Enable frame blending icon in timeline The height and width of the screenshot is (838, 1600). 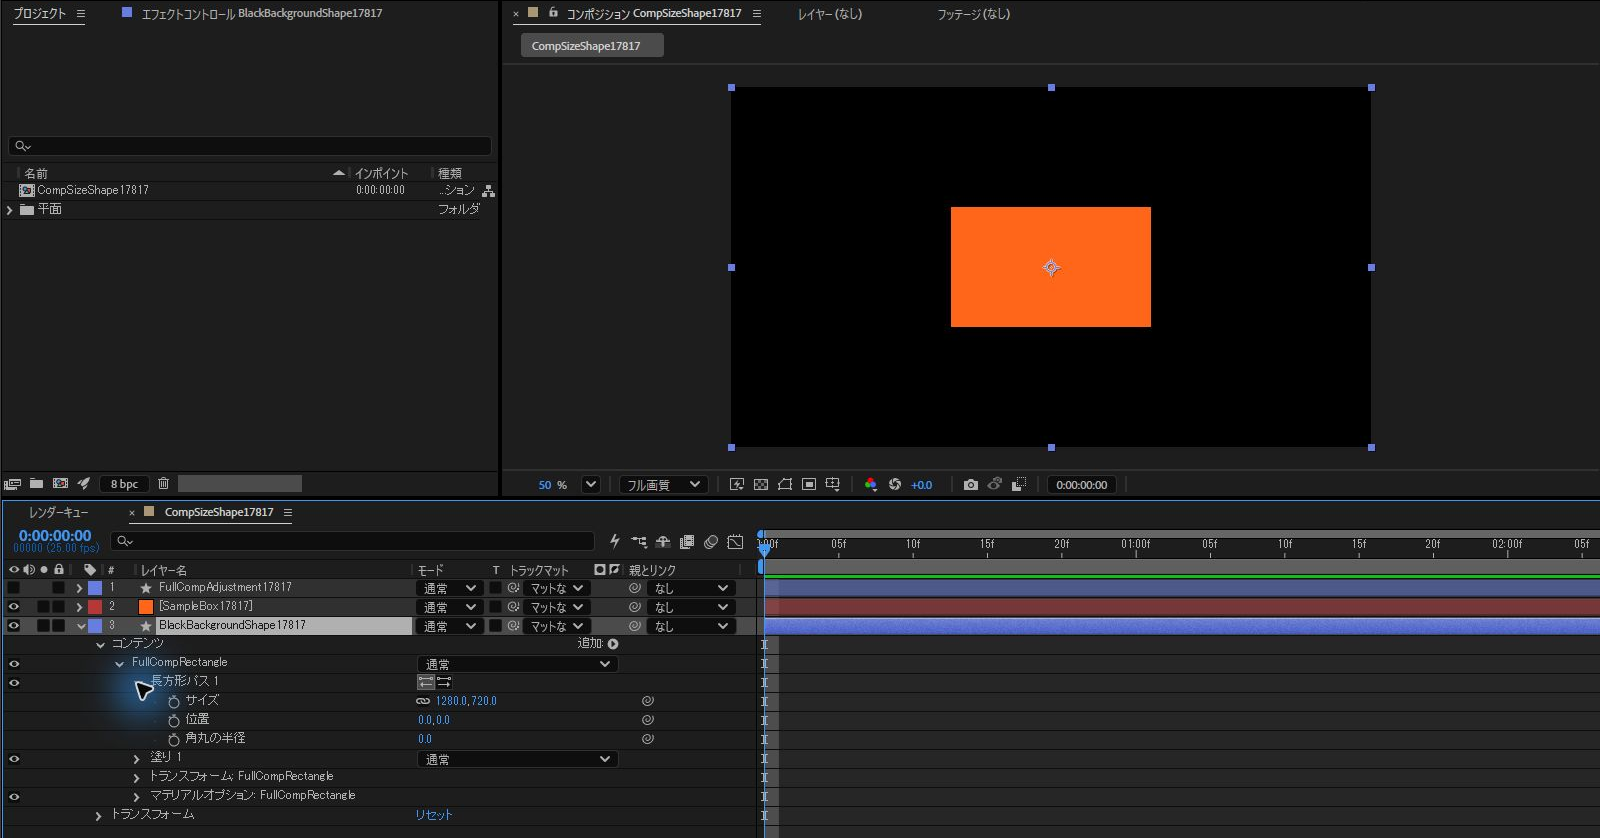[x=687, y=542]
